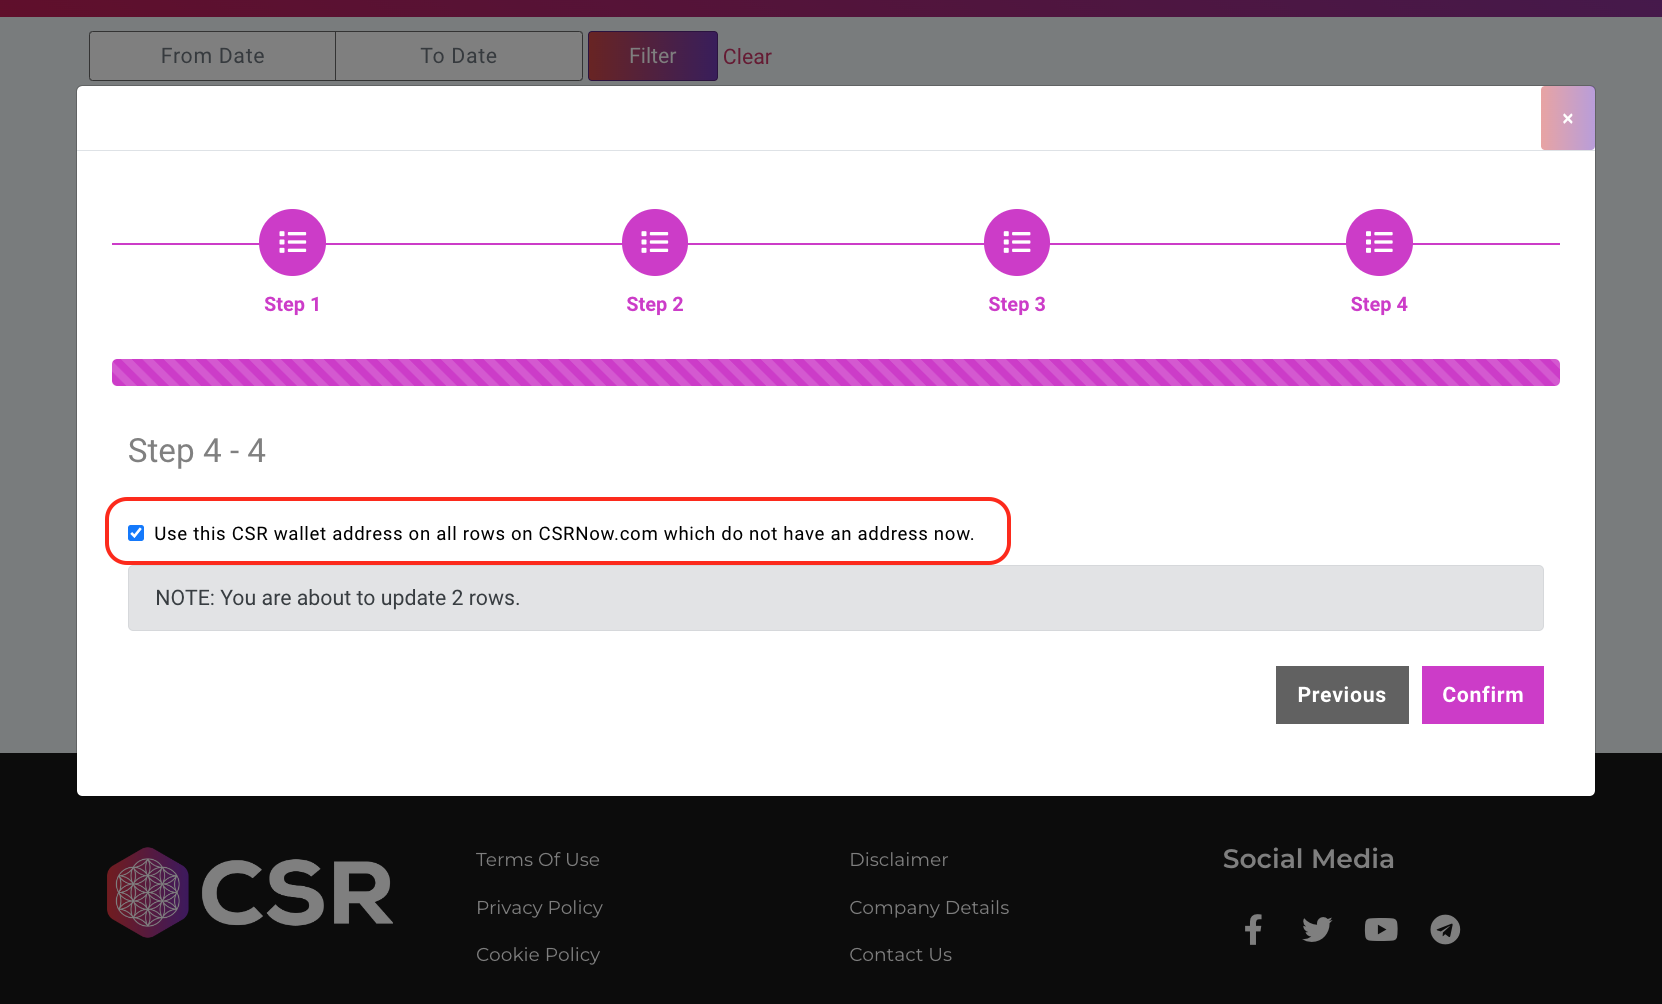The width and height of the screenshot is (1662, 1004).
Task: Select the Step 2 wizard icon
Action: pyautogui.click(x=654, y=242)
